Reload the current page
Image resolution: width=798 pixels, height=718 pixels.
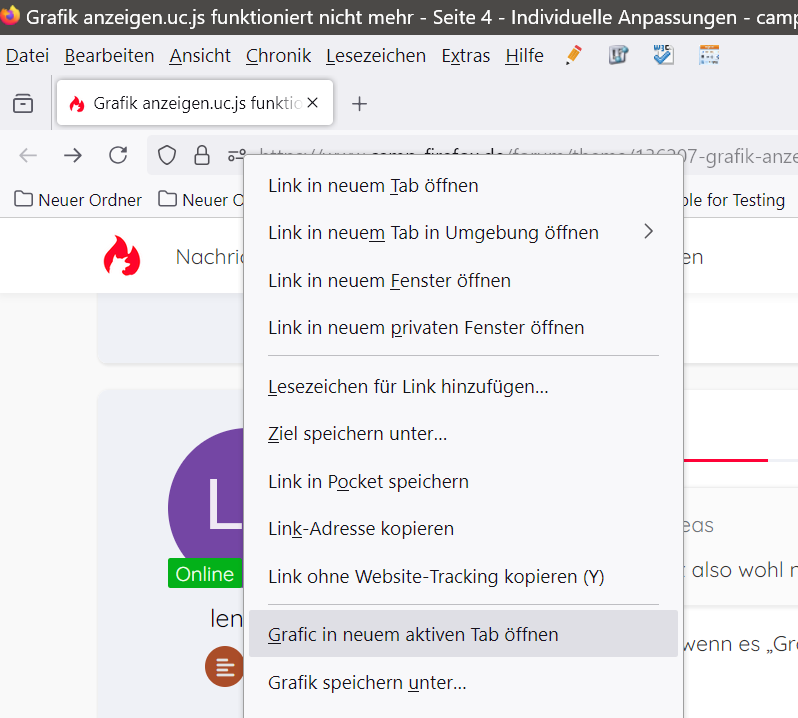click(118, 155)
